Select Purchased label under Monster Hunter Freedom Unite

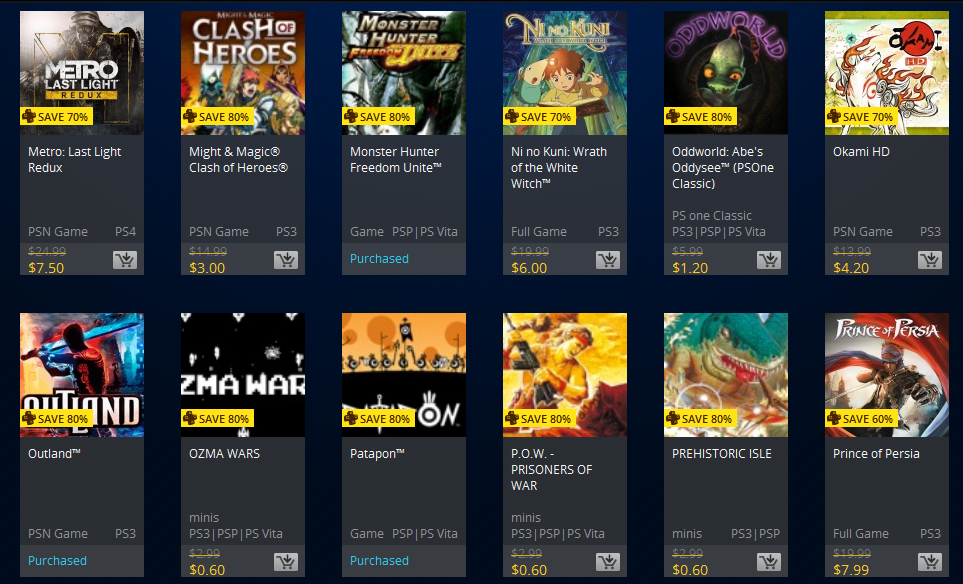pos(379,259)
